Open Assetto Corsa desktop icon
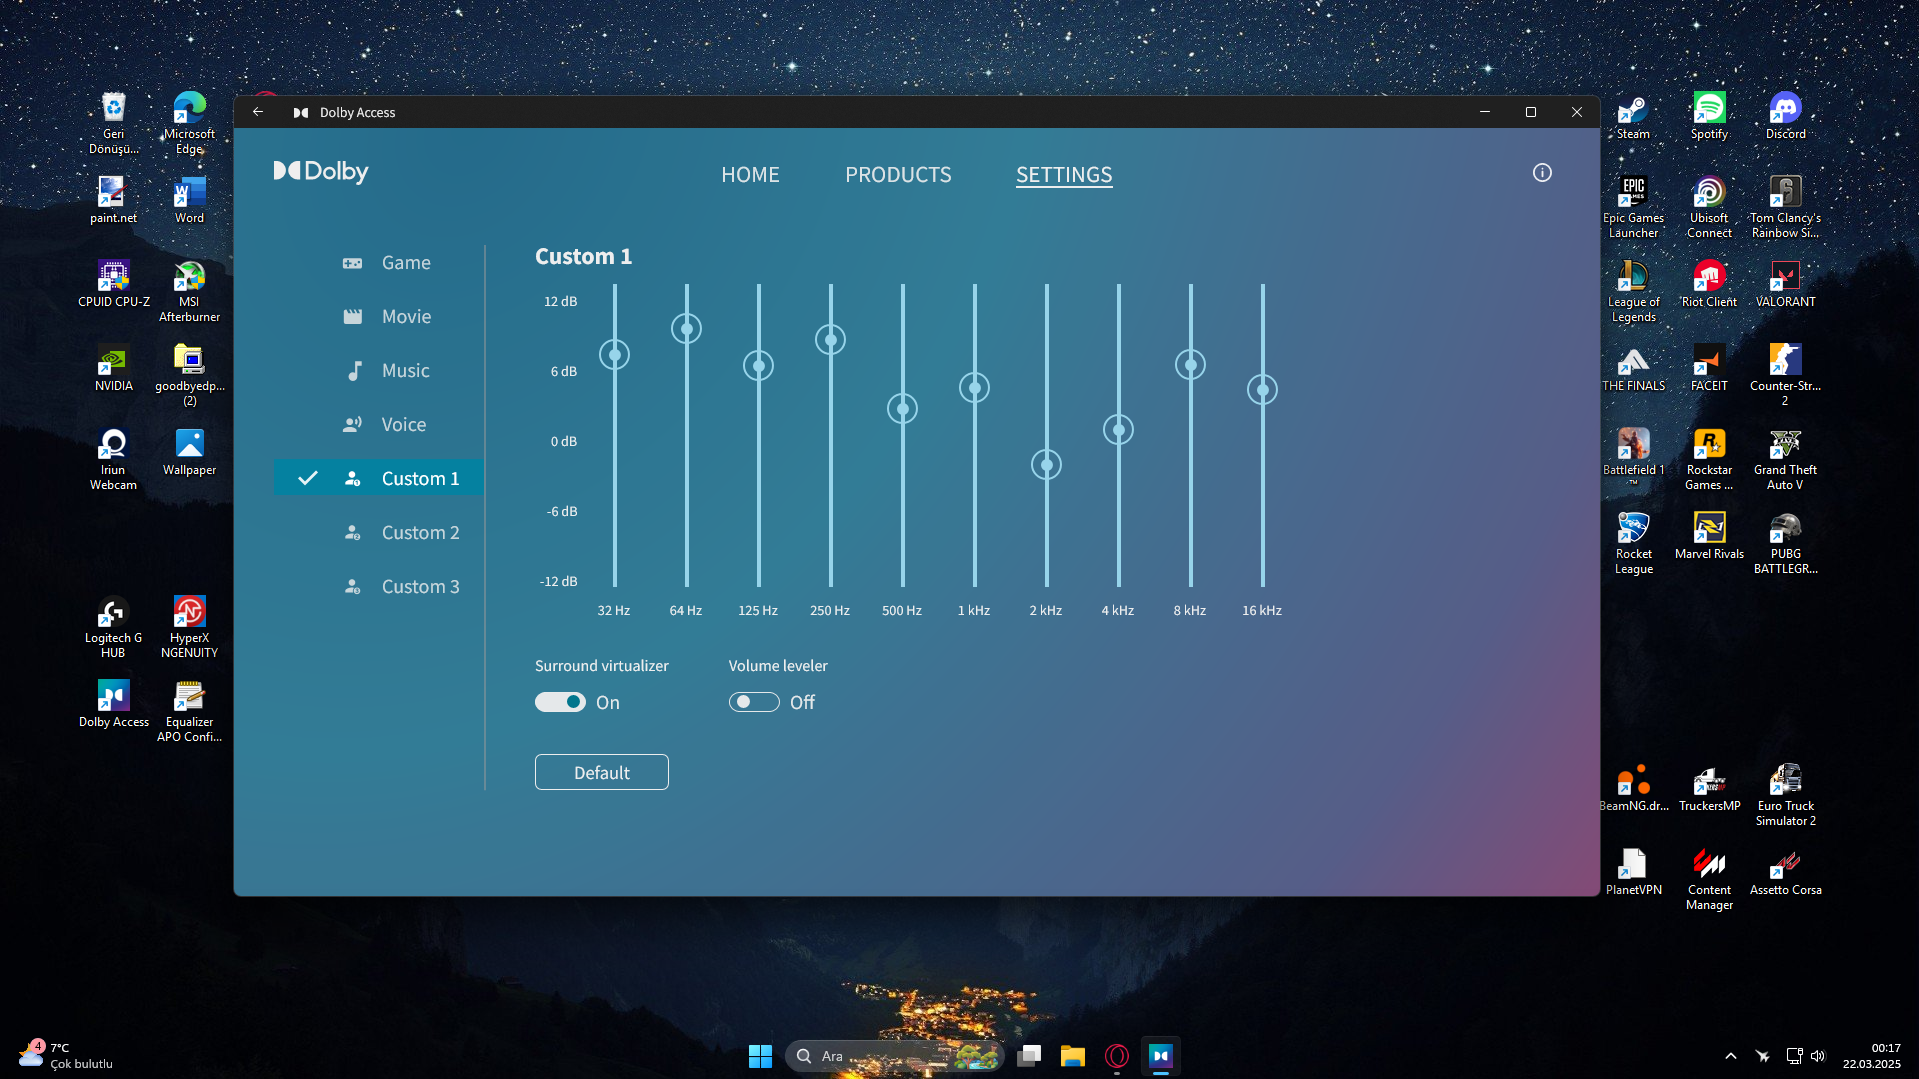This screenshot has width=1919, height=1079. 1785,872
